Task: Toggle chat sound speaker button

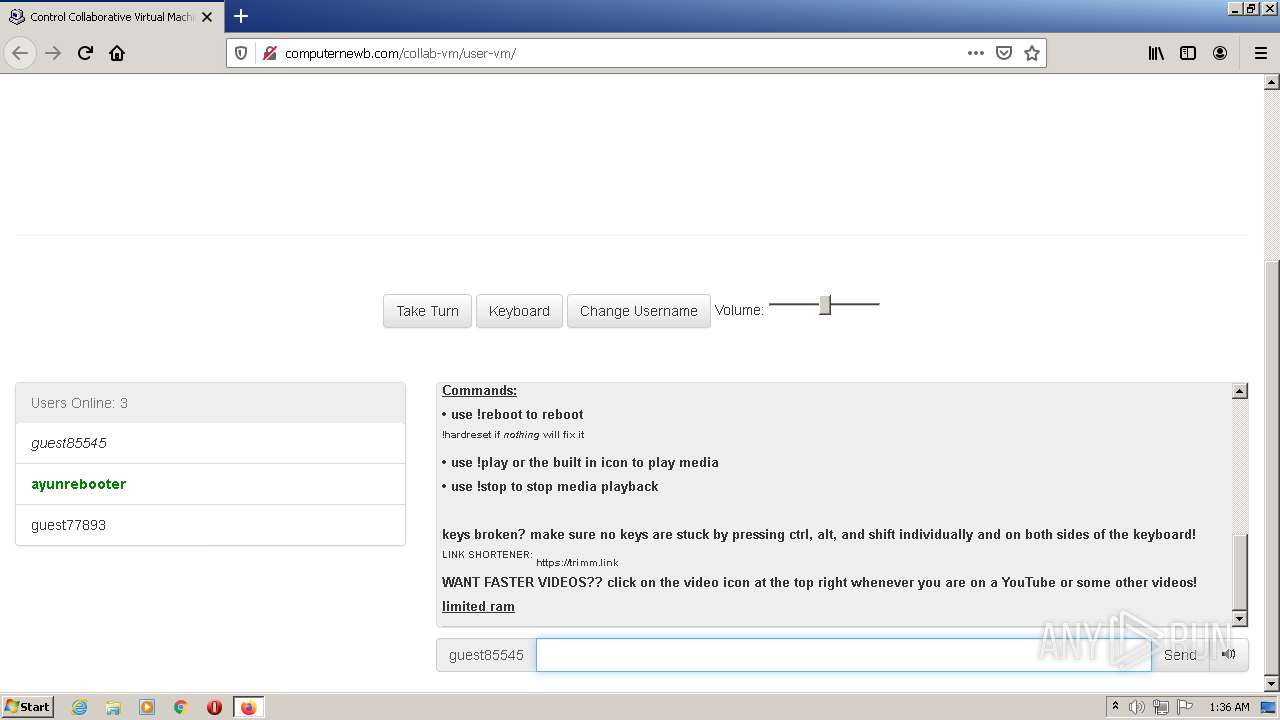Action: (1228, 655)
